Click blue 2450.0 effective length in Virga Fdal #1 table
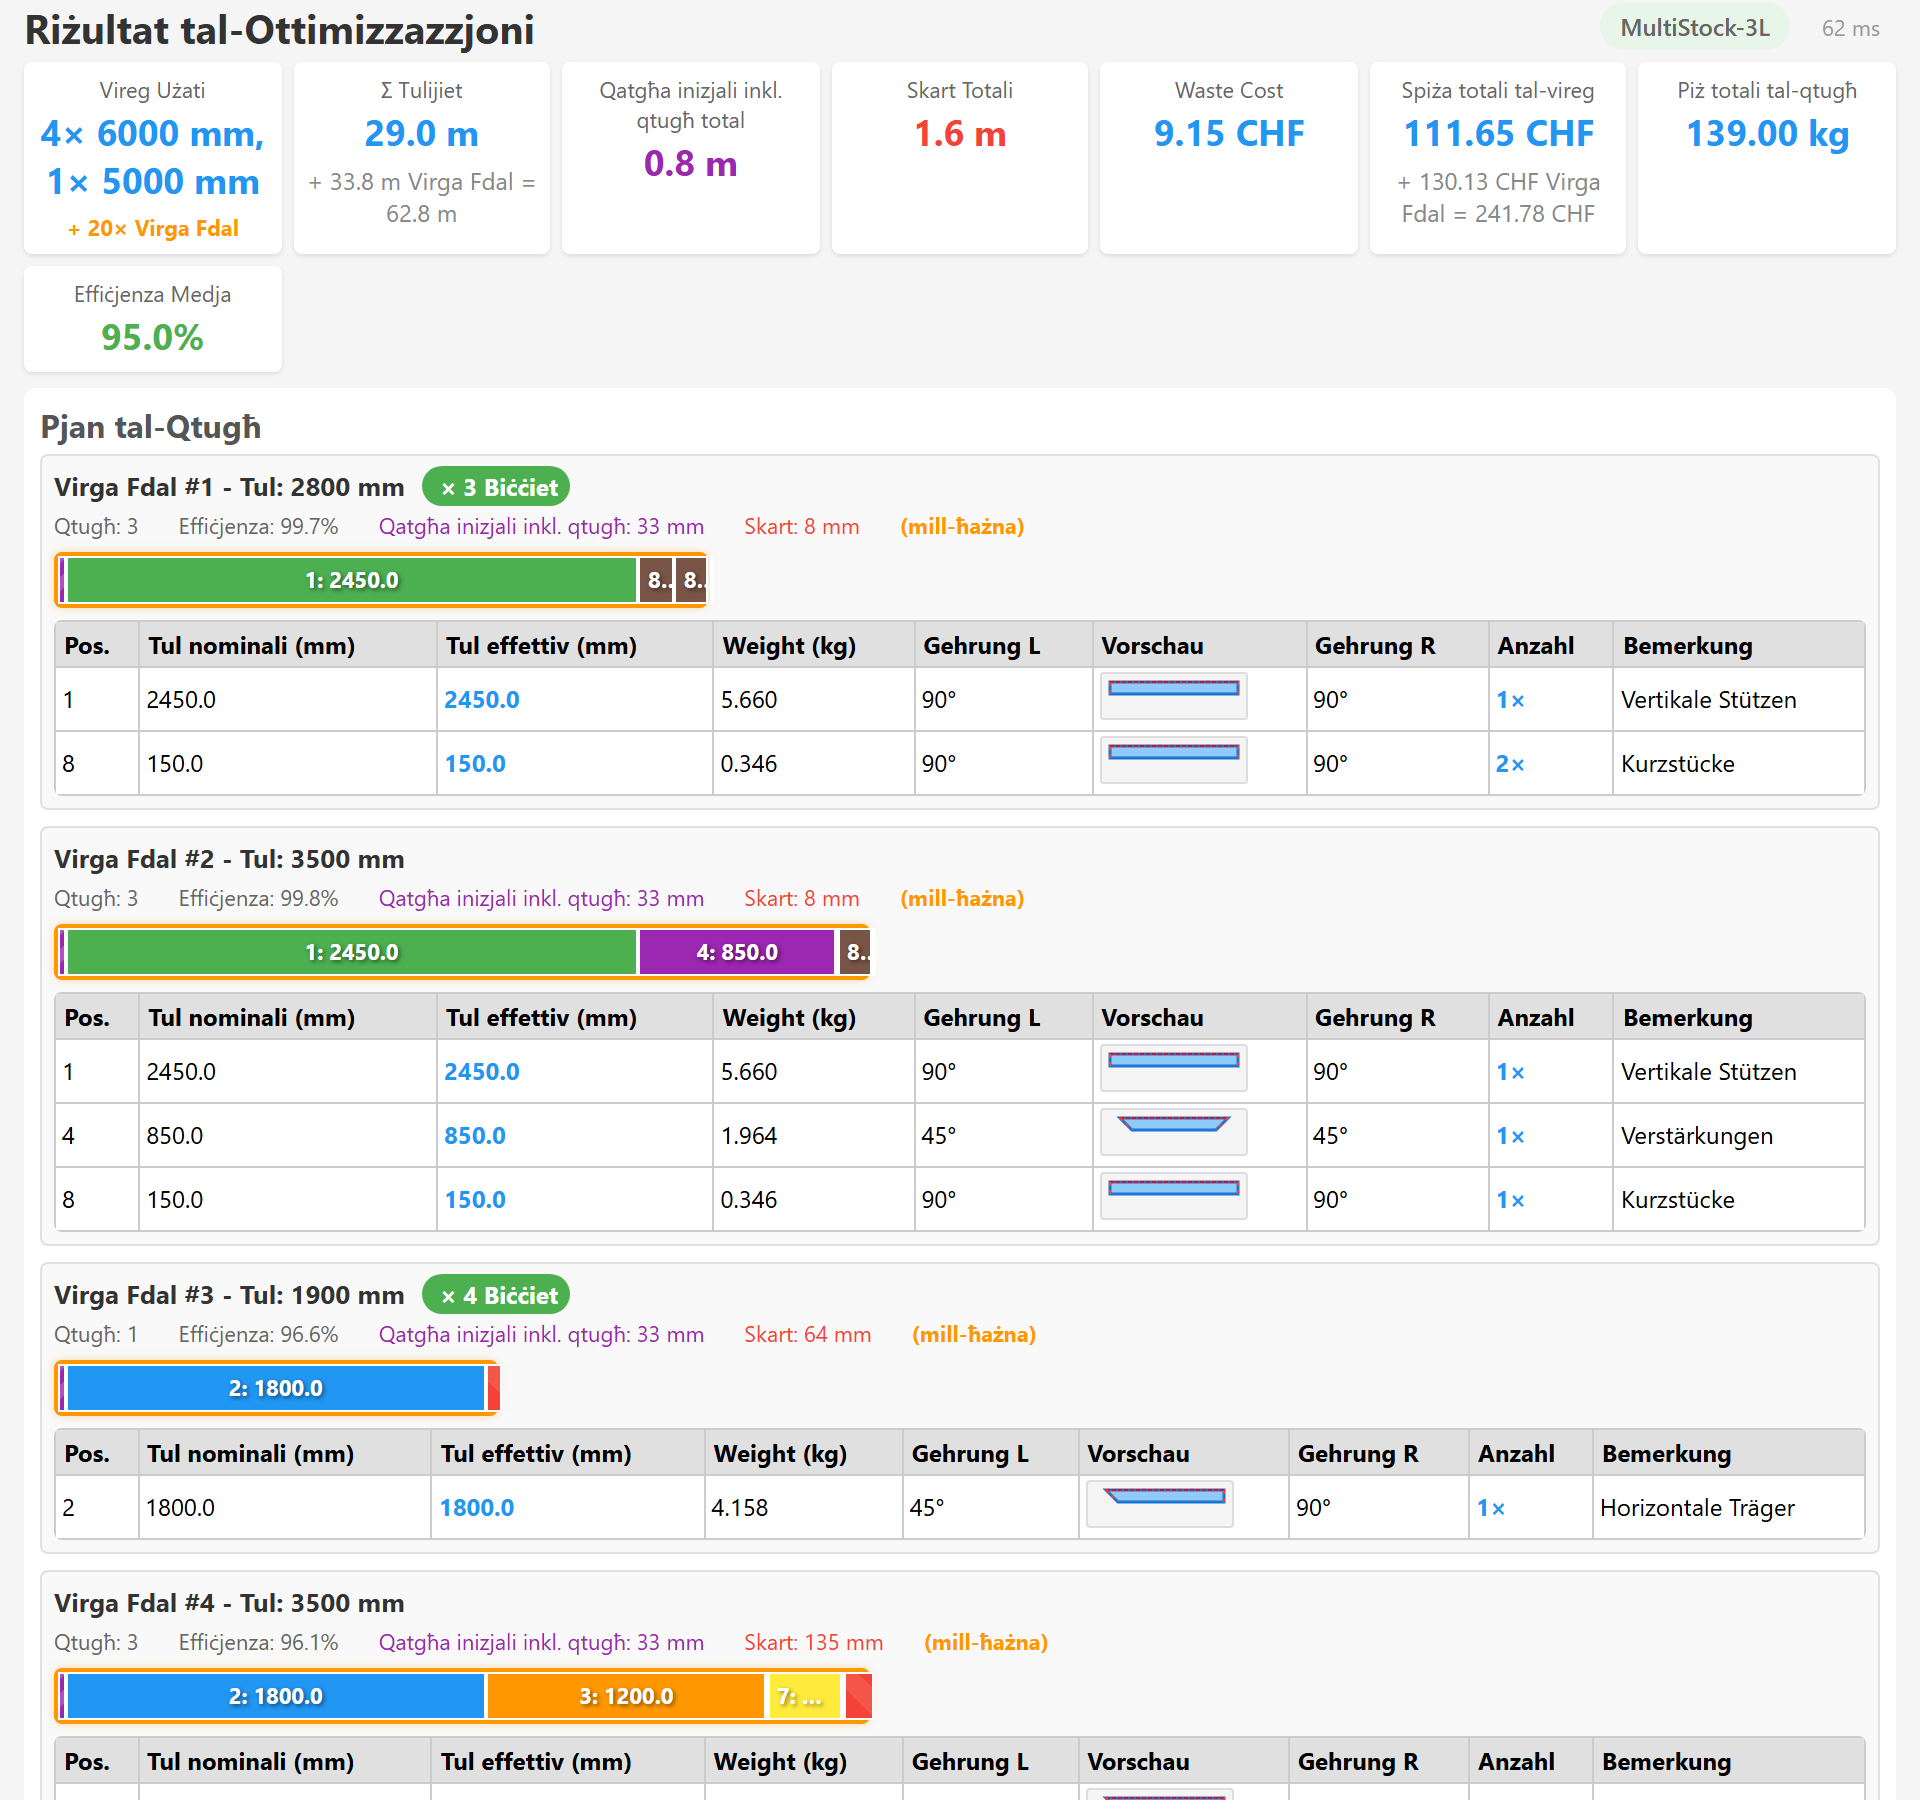 pyautogui.click(x=482, y=700)
